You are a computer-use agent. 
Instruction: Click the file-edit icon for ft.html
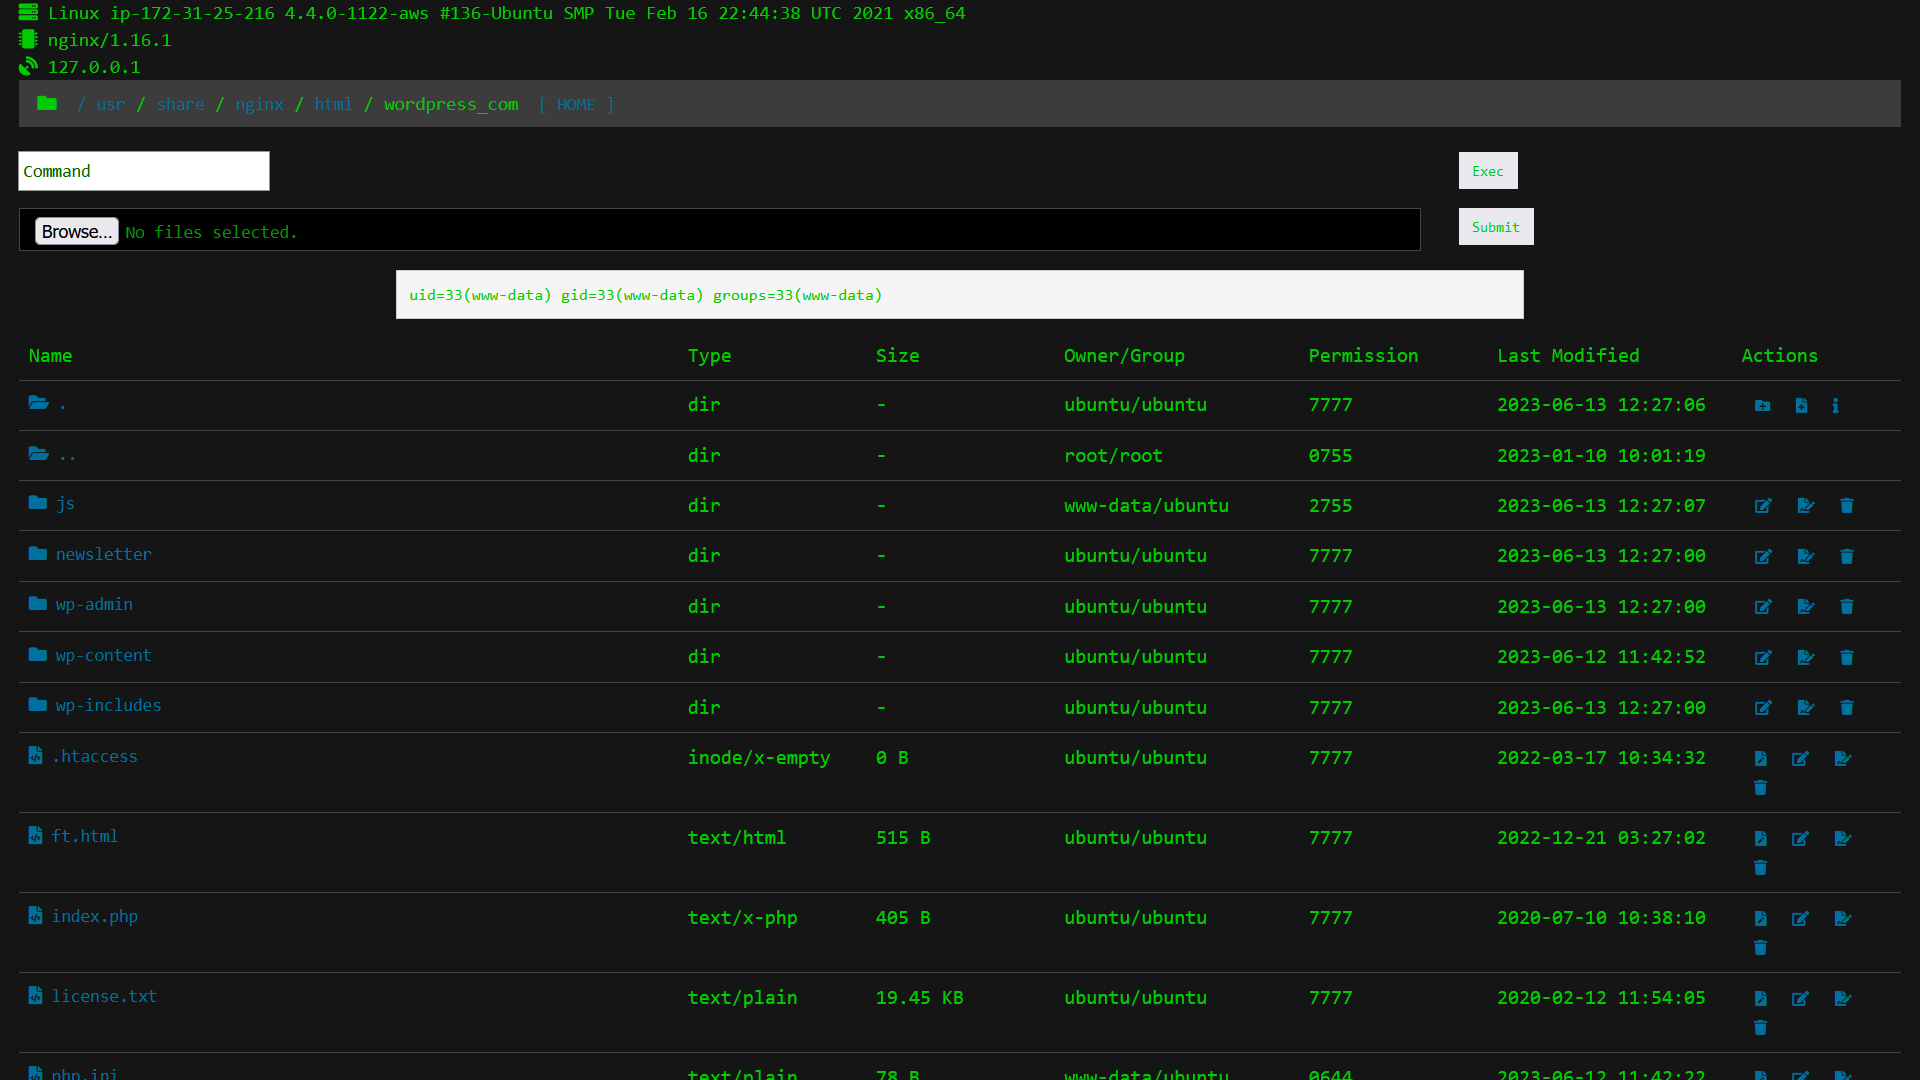(1760, 839)
